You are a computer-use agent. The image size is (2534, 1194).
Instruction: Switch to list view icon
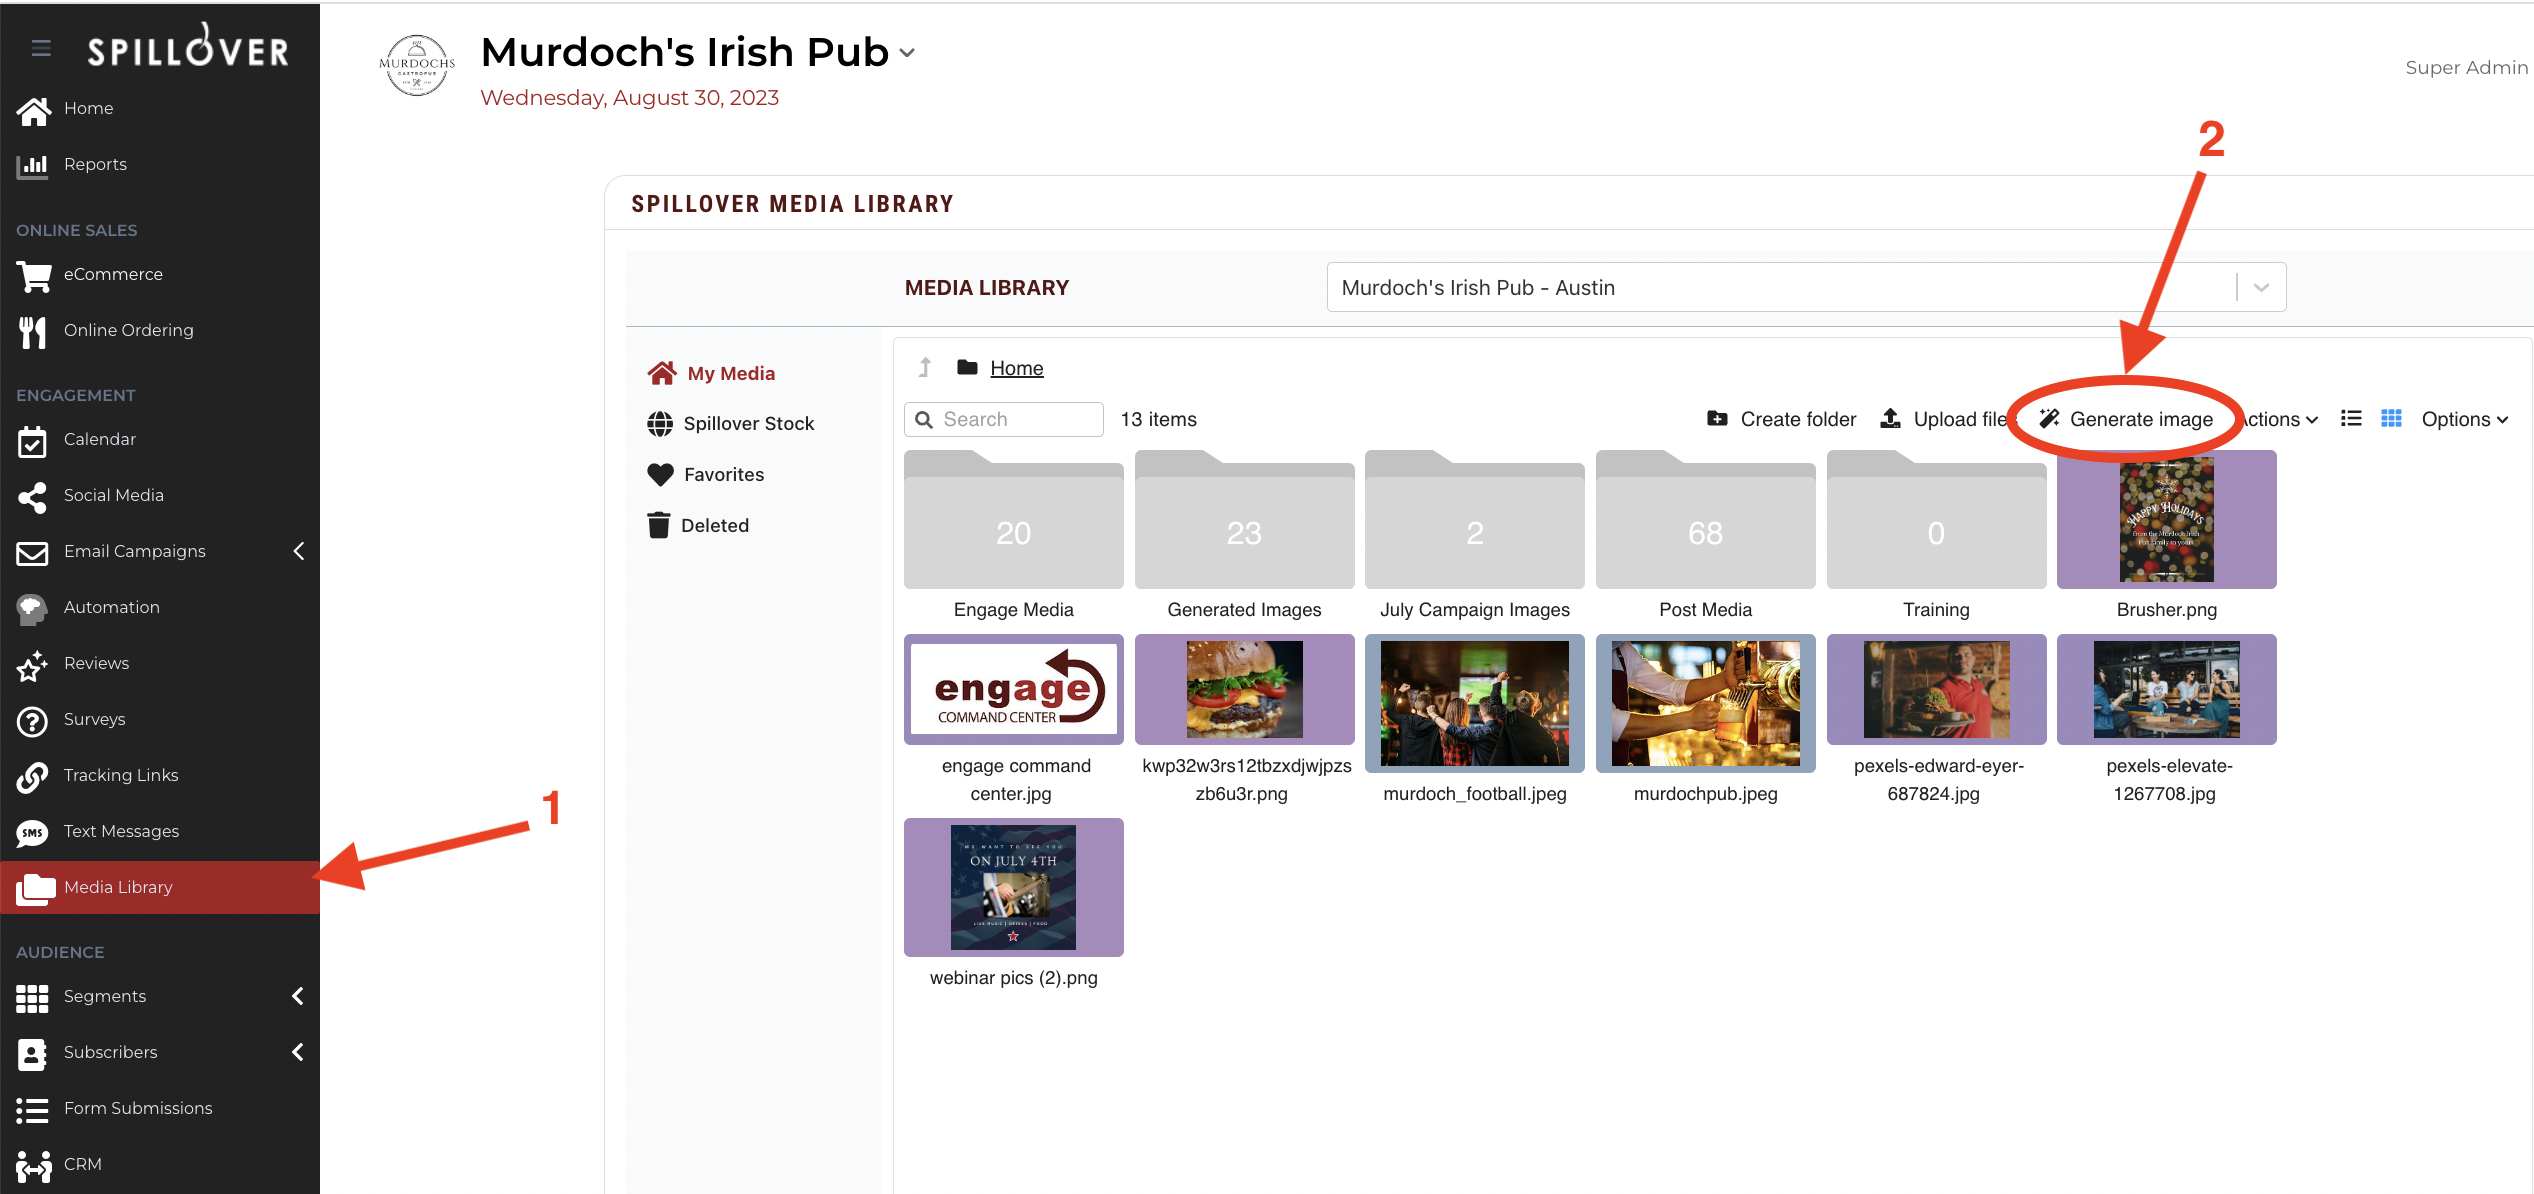coord(2351,419)
